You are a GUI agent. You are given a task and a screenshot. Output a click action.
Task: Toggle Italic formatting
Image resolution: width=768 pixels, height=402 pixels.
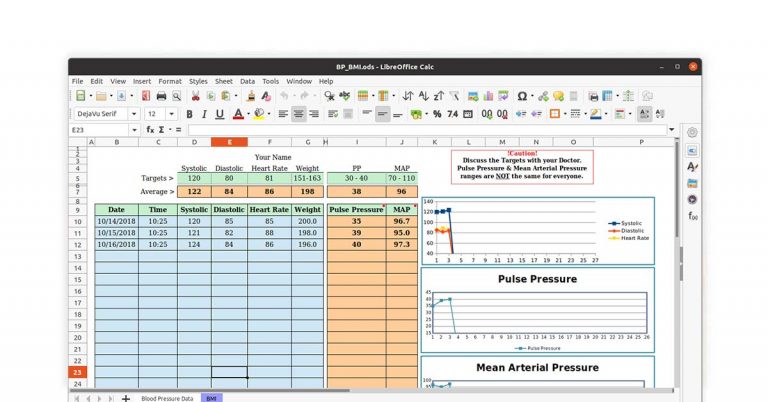coord(204,114)
